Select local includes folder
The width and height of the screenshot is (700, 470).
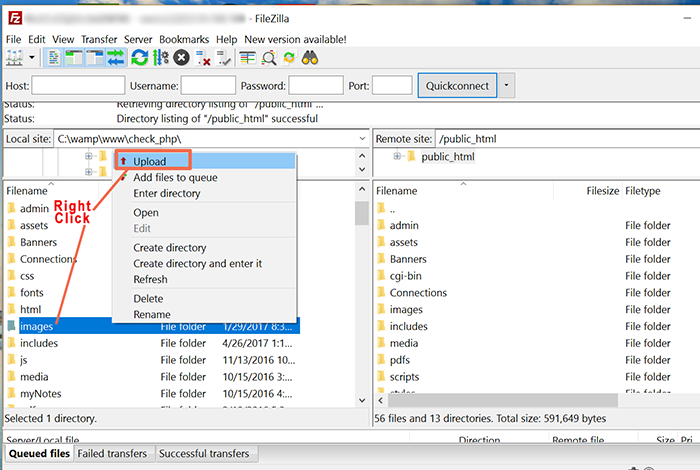(x=39, y=343)
